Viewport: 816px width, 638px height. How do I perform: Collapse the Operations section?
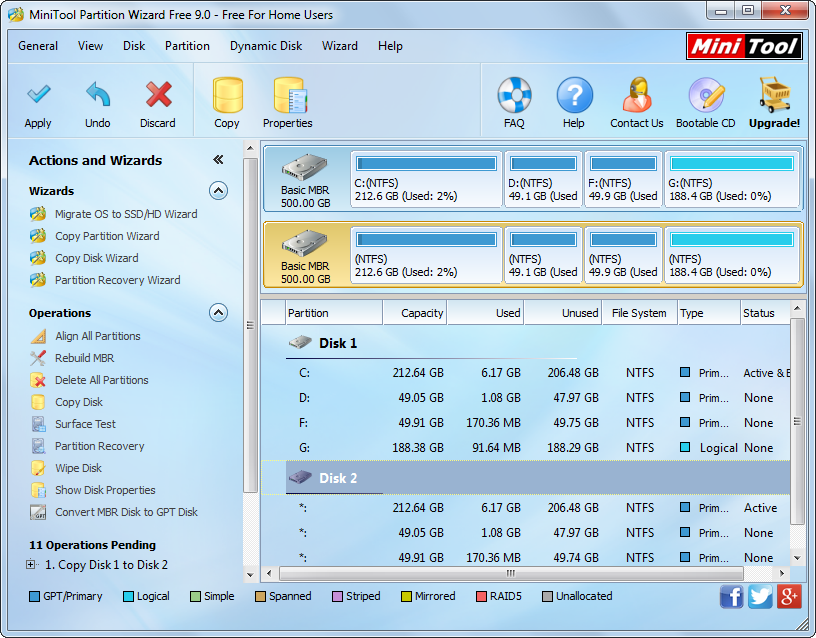click(x=218, y=313)
